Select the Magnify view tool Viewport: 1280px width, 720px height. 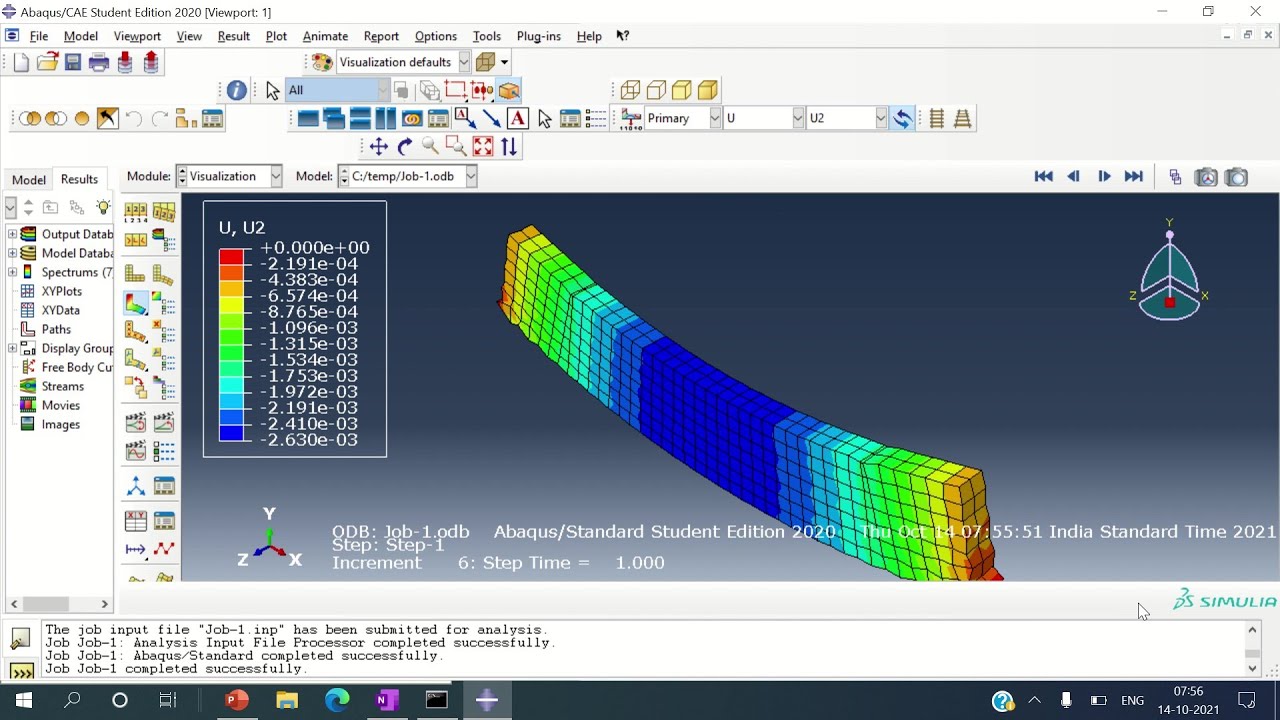(x=430, y=146)
